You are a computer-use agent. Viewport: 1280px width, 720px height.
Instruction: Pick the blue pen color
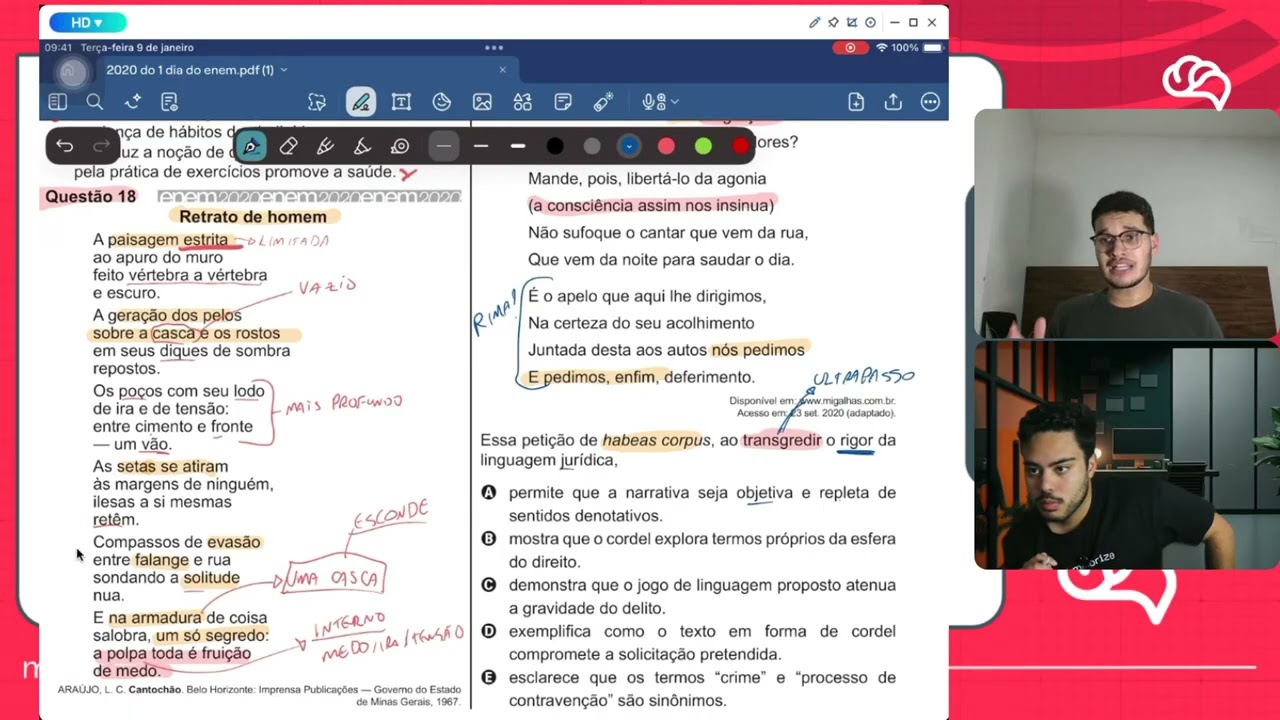[629, 146]
